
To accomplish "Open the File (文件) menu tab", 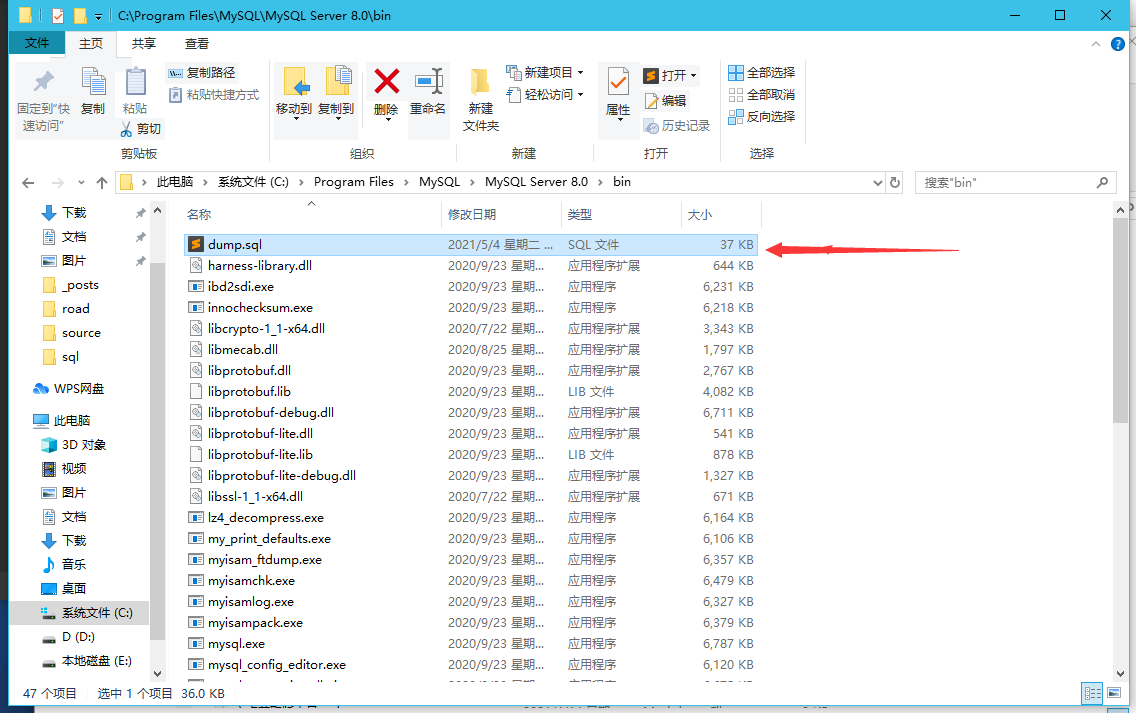I will click(37, 43).
